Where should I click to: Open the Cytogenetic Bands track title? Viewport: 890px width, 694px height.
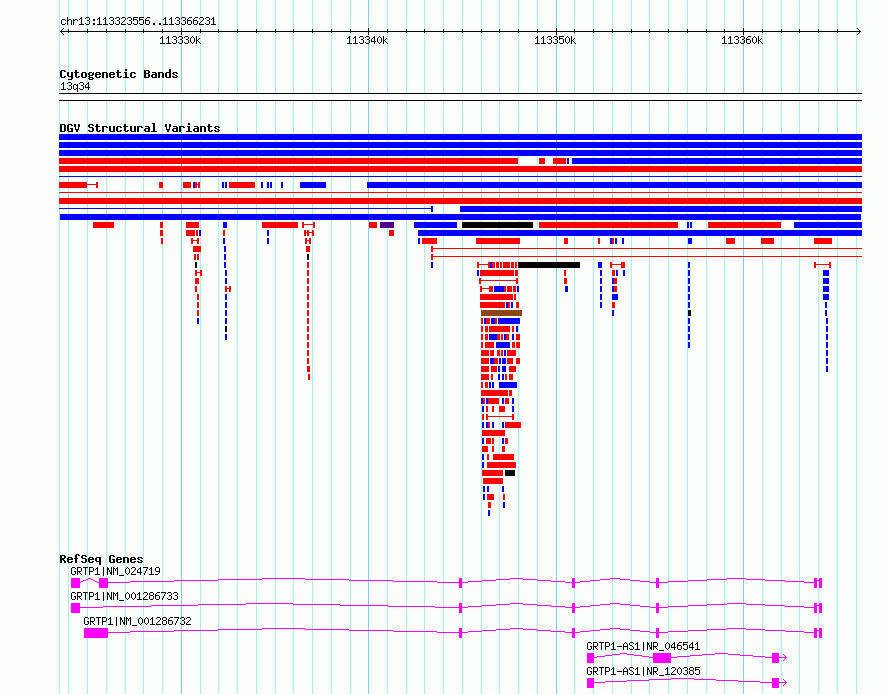(119, 74)
